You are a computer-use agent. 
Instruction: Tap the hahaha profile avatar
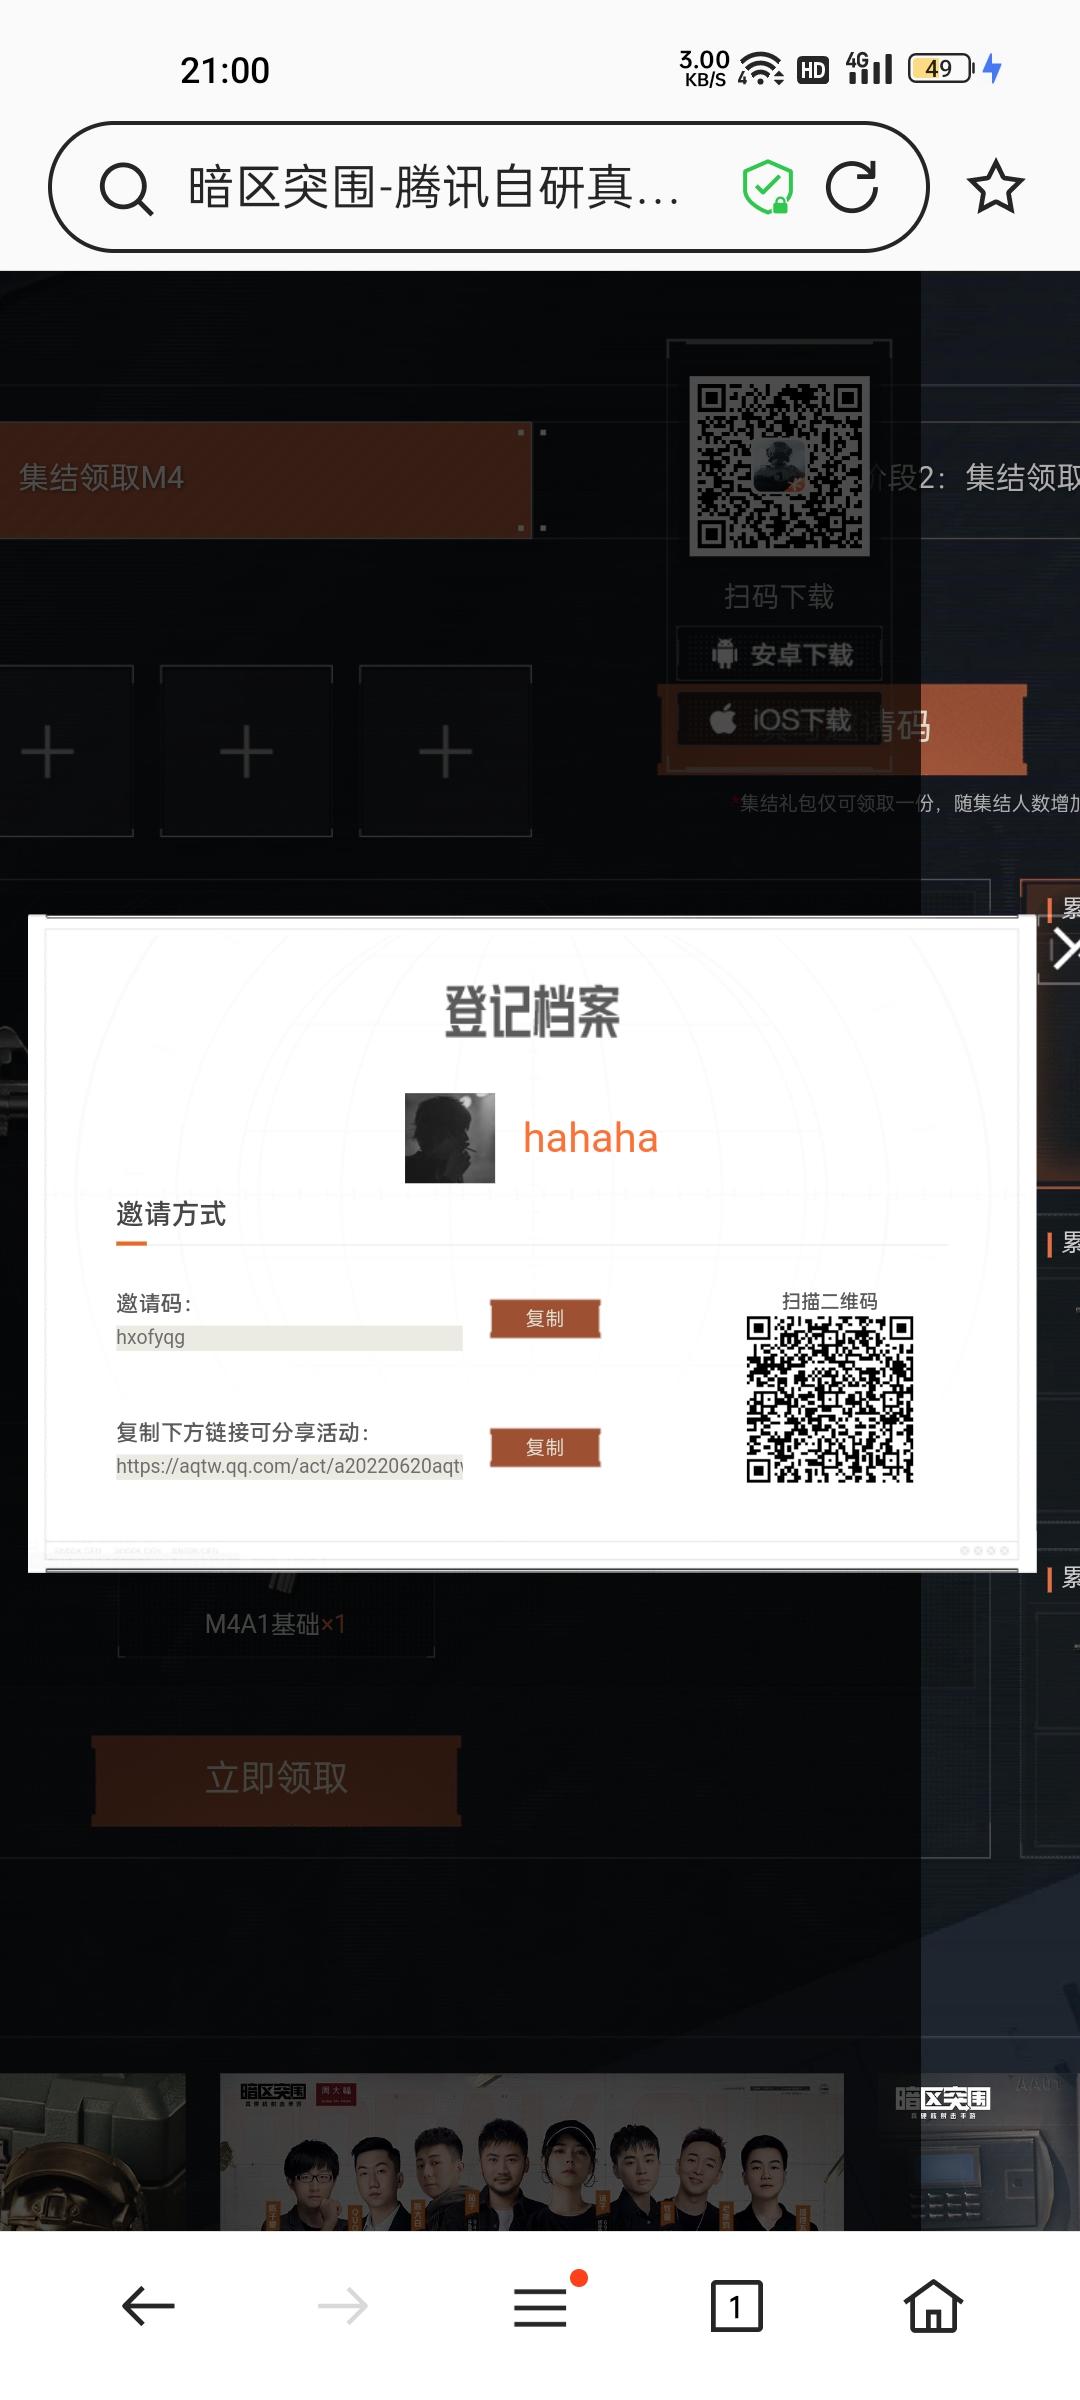(x=450, y=1138)
